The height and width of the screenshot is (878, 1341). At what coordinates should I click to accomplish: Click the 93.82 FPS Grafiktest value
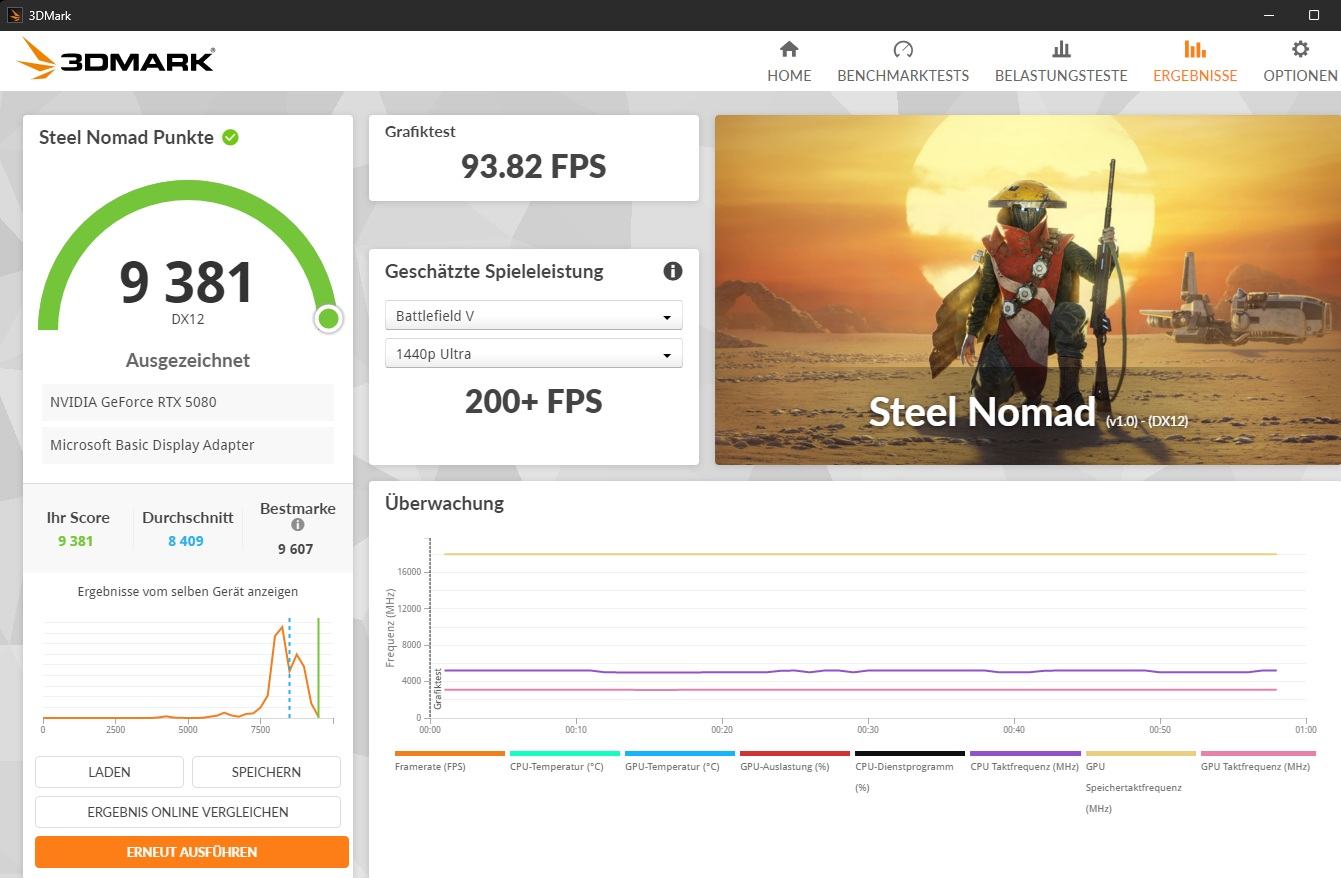pyautogui.click(x=534, y=166)
